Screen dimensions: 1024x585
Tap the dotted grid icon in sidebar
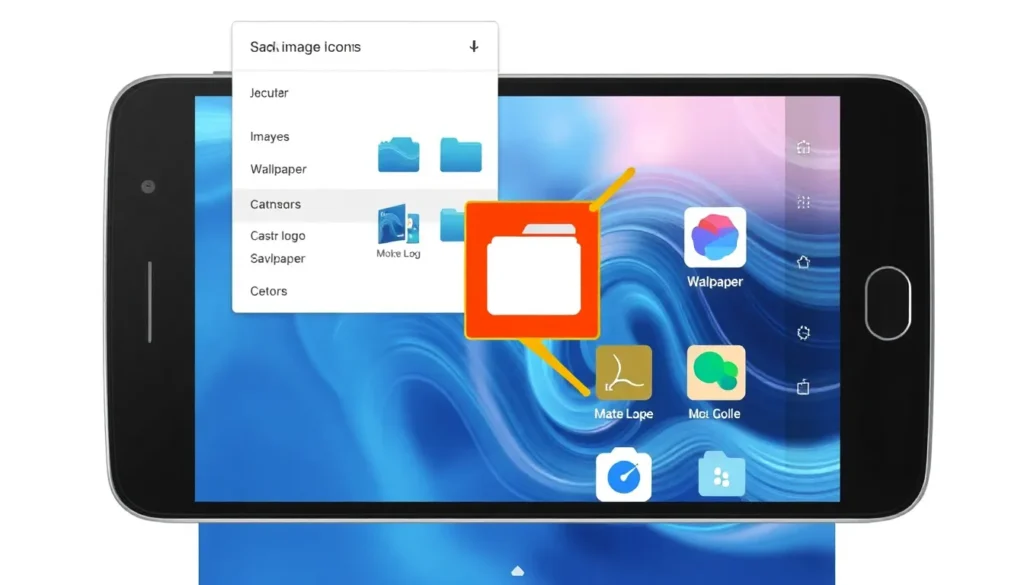coord(803,203)
